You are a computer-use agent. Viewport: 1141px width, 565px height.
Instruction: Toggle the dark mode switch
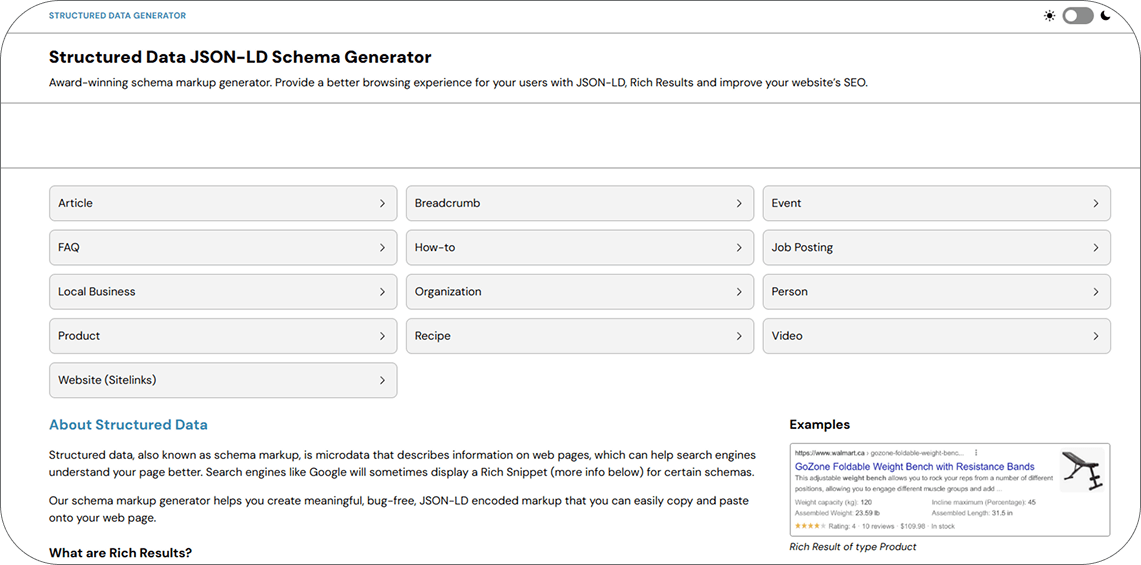(1077, 16)
